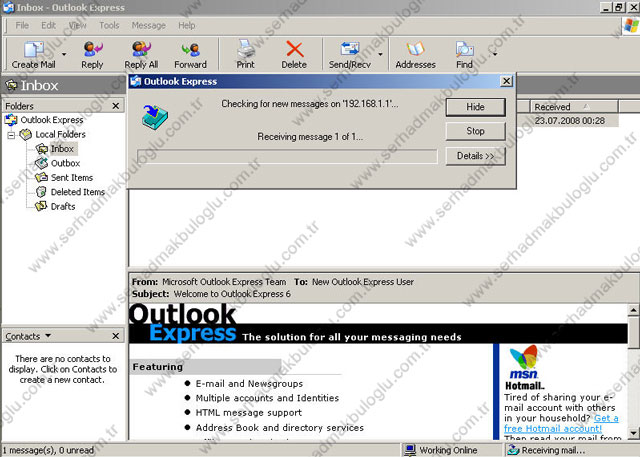This screenshot has width=640, height=457.
Task: Click the preview pane scrollbar up arrow
Action: [x=633, y=311]
